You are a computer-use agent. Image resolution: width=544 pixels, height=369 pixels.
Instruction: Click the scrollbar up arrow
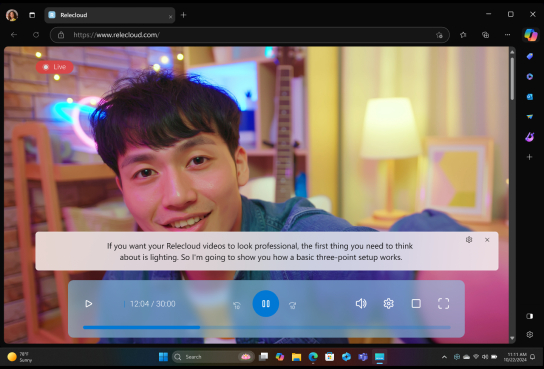512,52
